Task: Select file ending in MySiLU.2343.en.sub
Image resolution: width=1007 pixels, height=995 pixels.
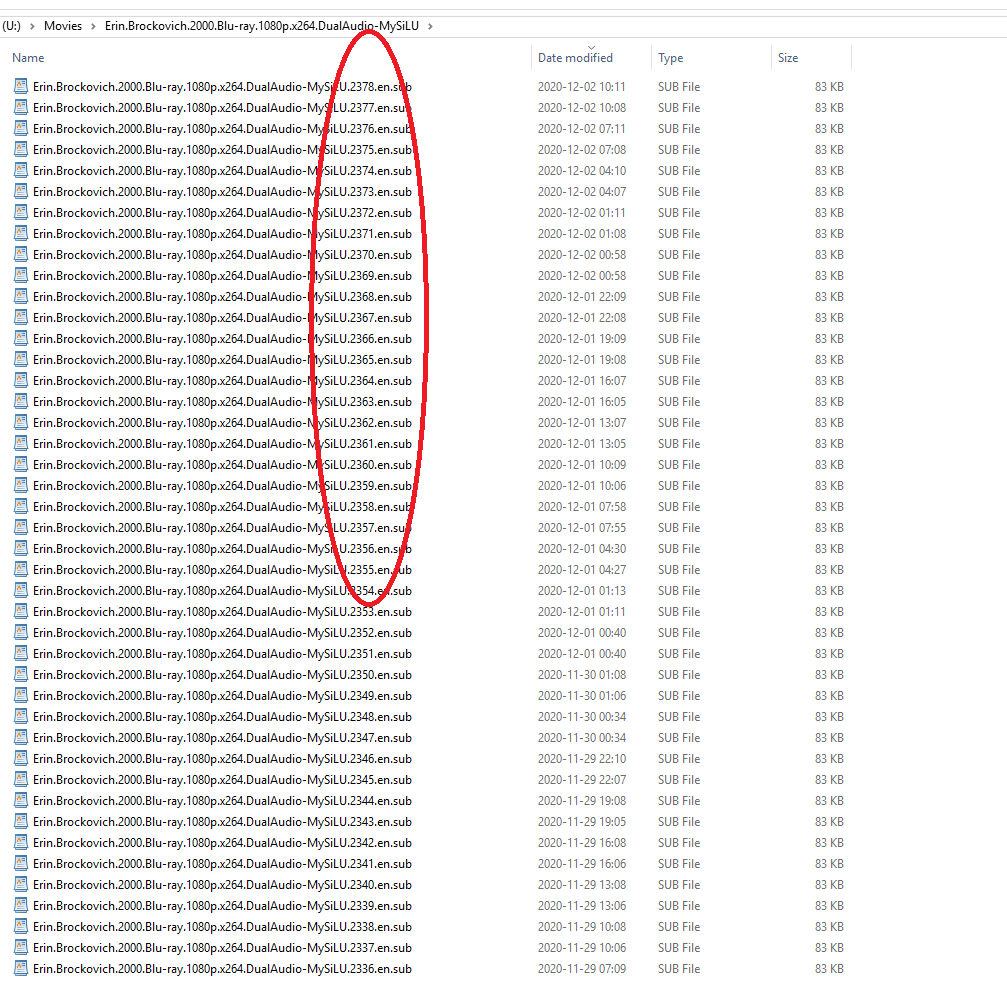Action: (222, 822)
